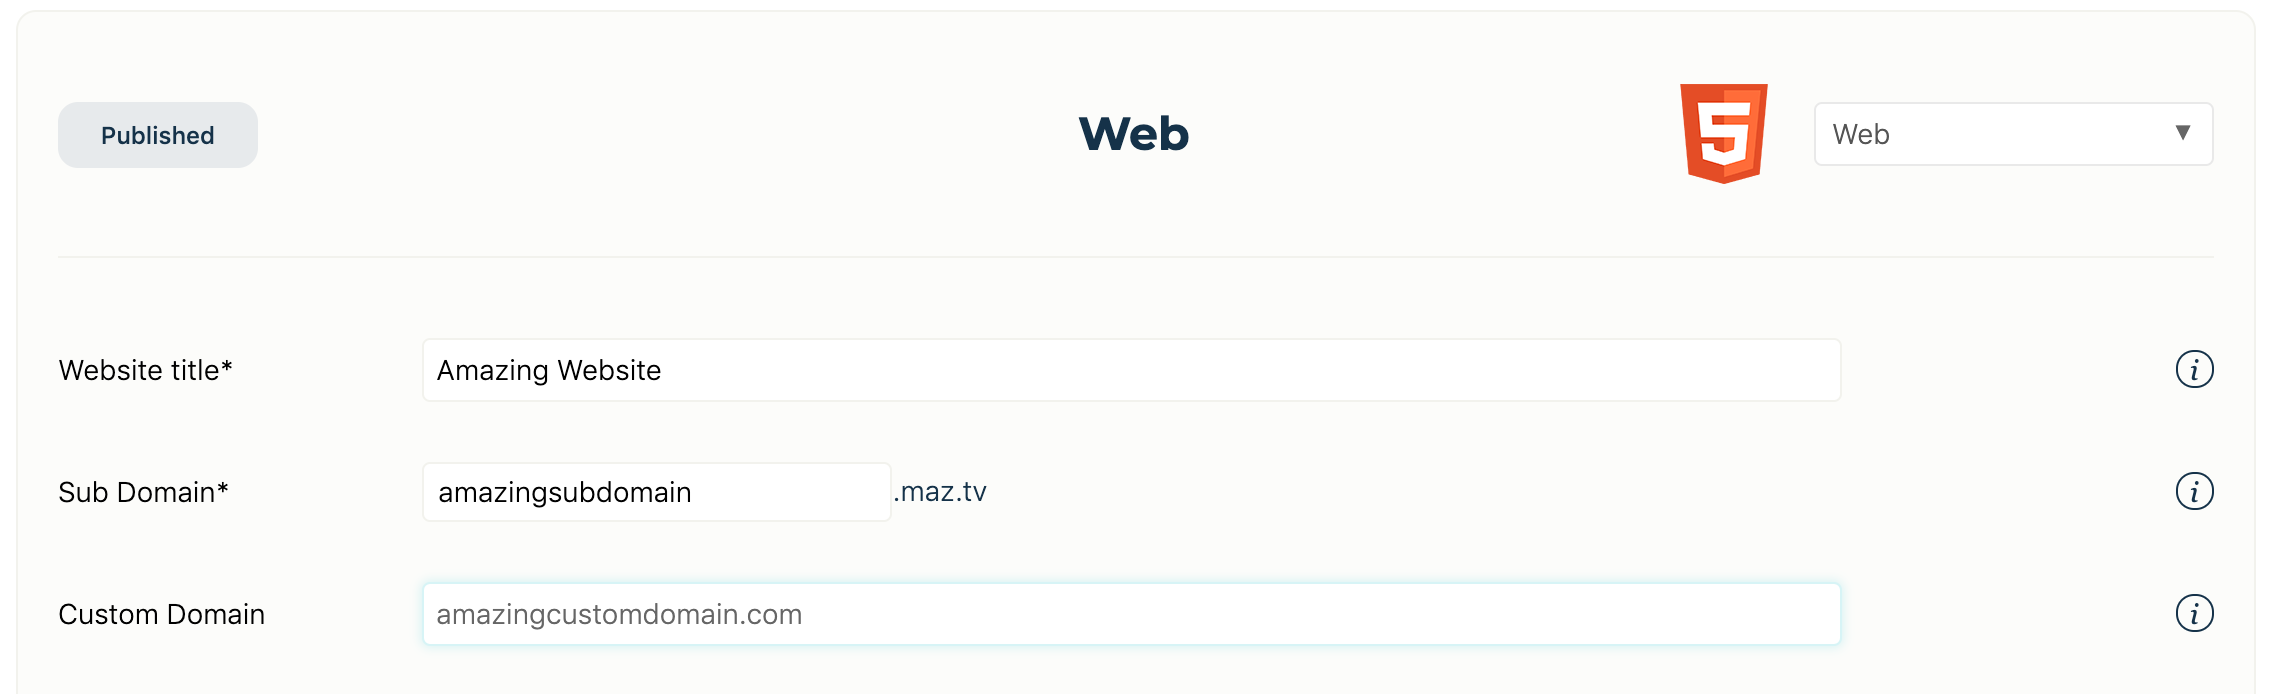Focus the Website title input field
Image resolution: width=2272 pixels, height=694 pixels.
[x=1131, y=370]
